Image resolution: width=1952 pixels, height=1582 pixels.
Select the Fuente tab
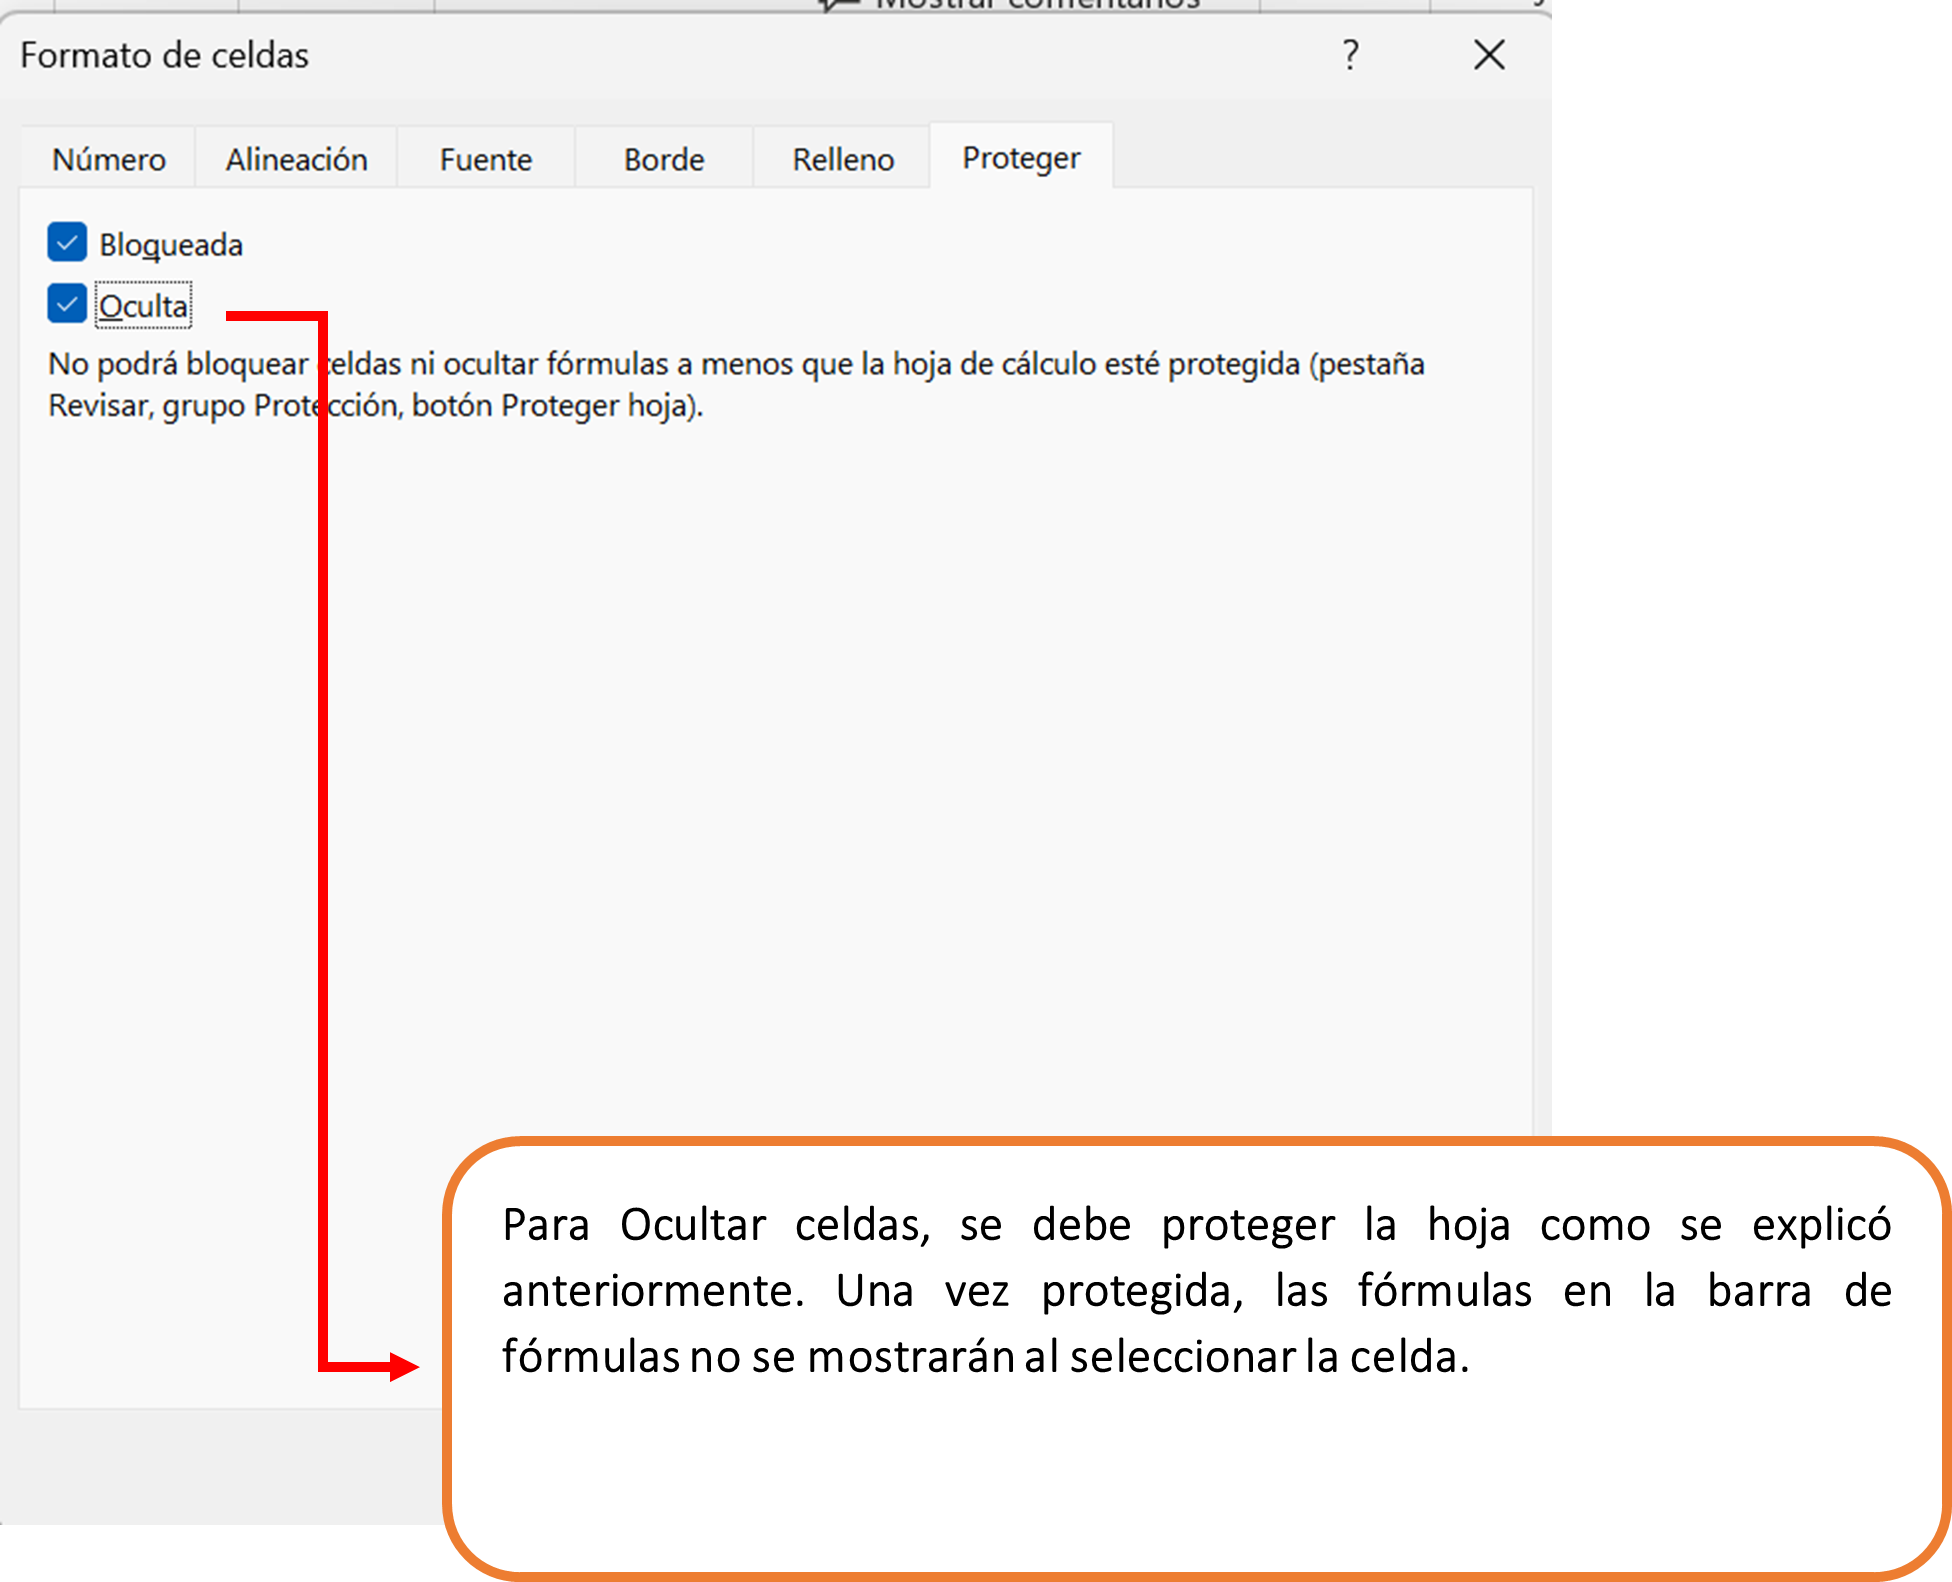486,159
